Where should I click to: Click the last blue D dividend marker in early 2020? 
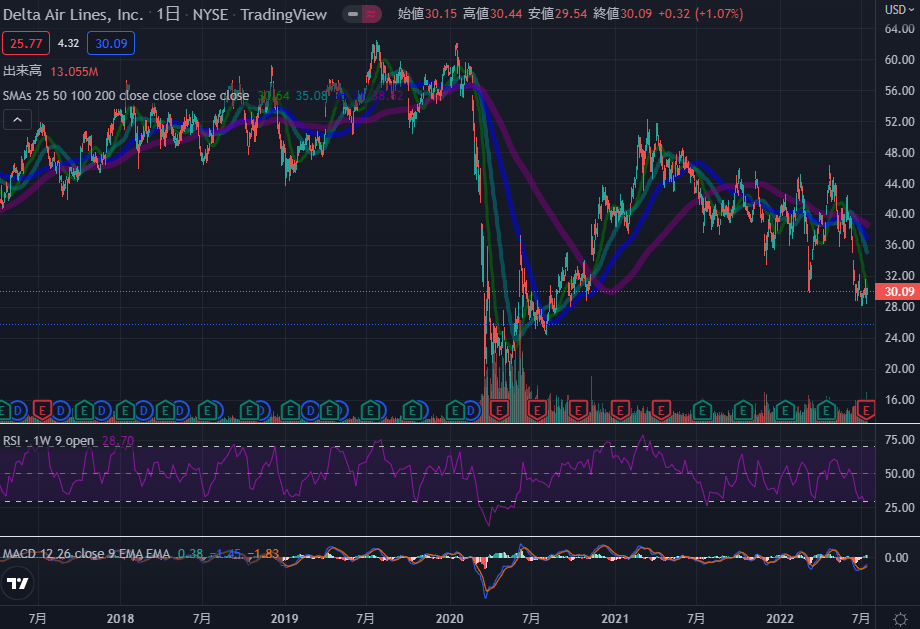point(471,411)
